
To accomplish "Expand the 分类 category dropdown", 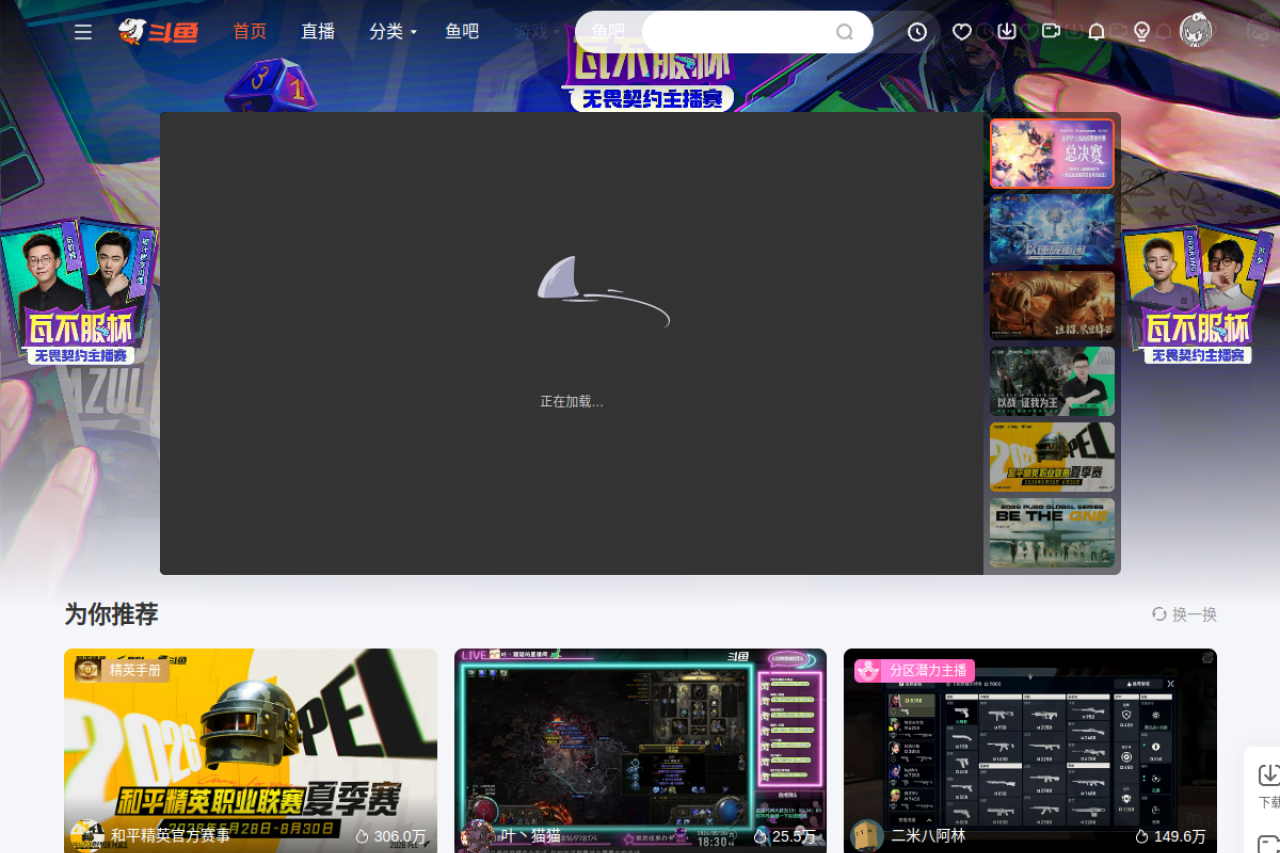I will (x=393, y=32).
